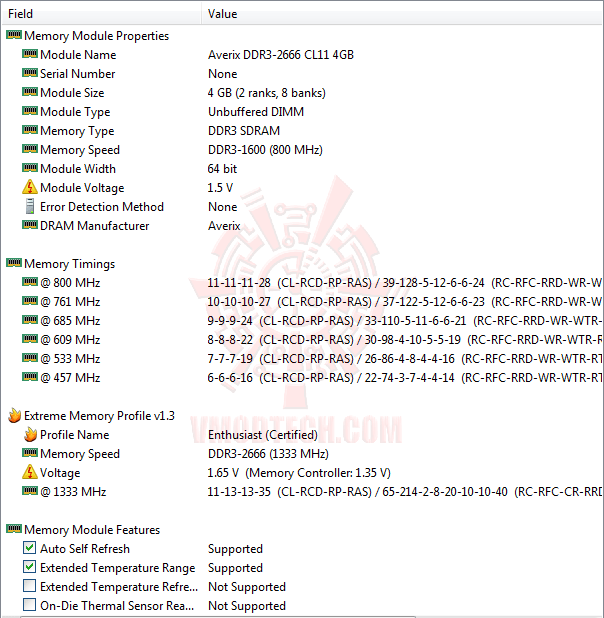This screenshot has height=618, width=604.
Task: Click the chip icon beside XMP Memory Speed DDR3-2666
Action: tap(30, 453)
